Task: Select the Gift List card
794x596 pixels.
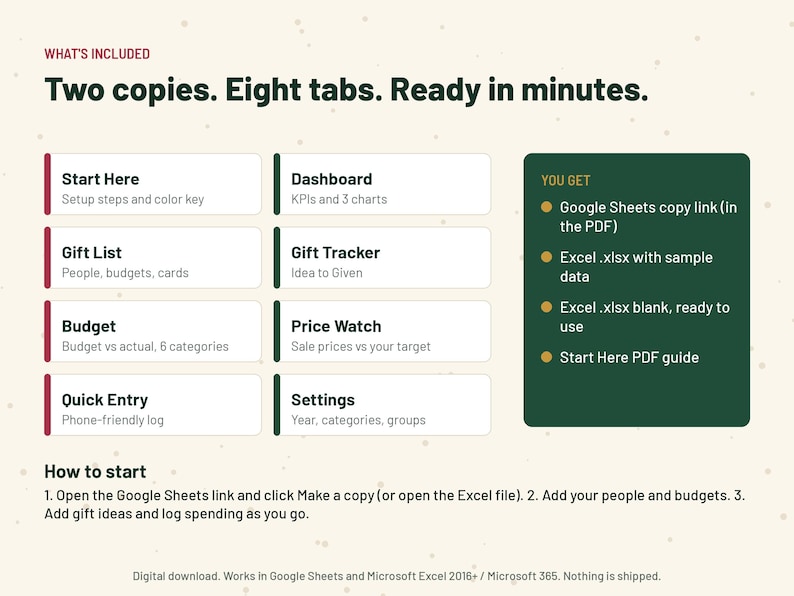Action: point(153,258)
